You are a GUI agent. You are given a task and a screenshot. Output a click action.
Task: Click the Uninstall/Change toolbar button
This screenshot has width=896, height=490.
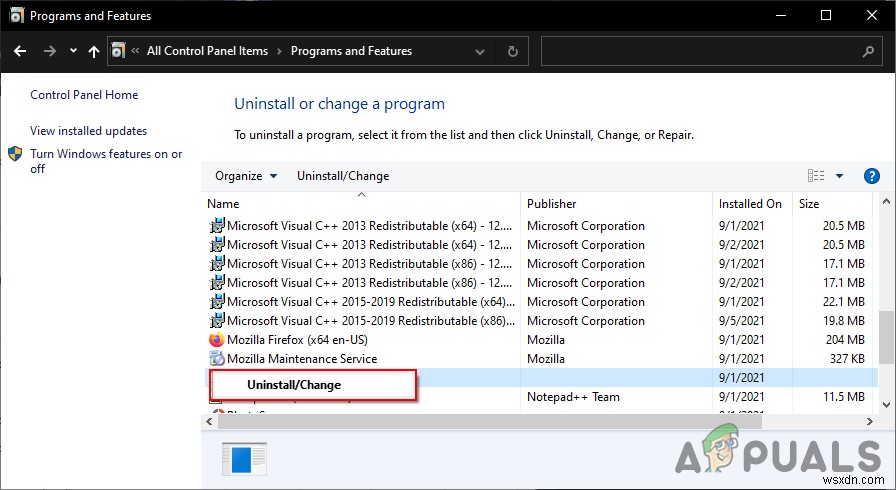tap(343, 176)
